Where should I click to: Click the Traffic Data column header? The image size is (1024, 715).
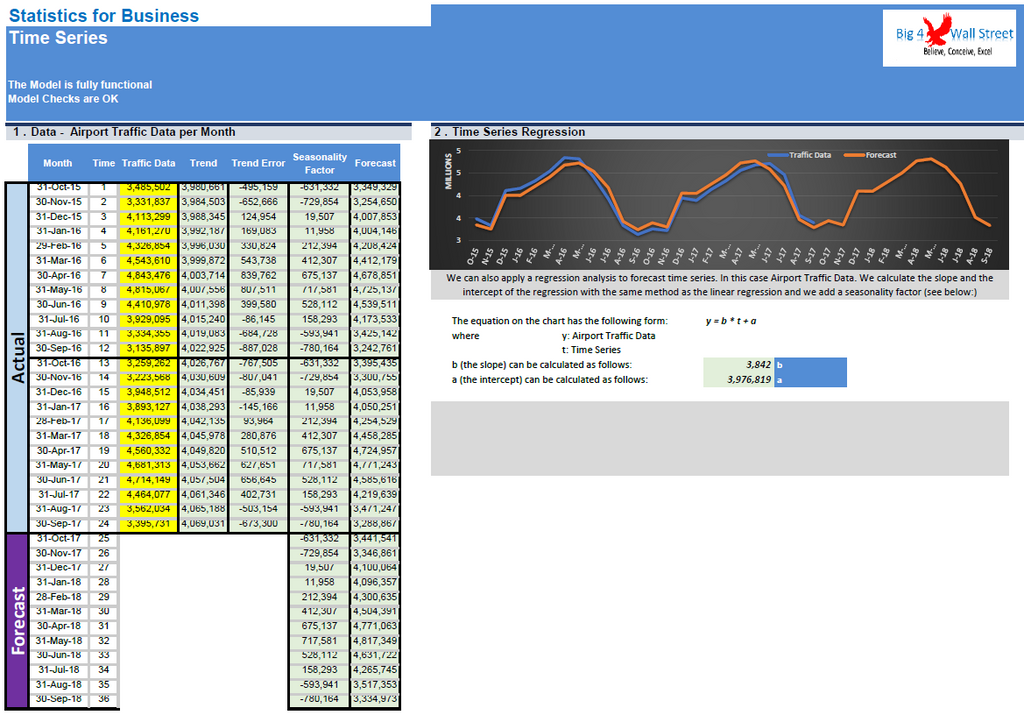148,163
